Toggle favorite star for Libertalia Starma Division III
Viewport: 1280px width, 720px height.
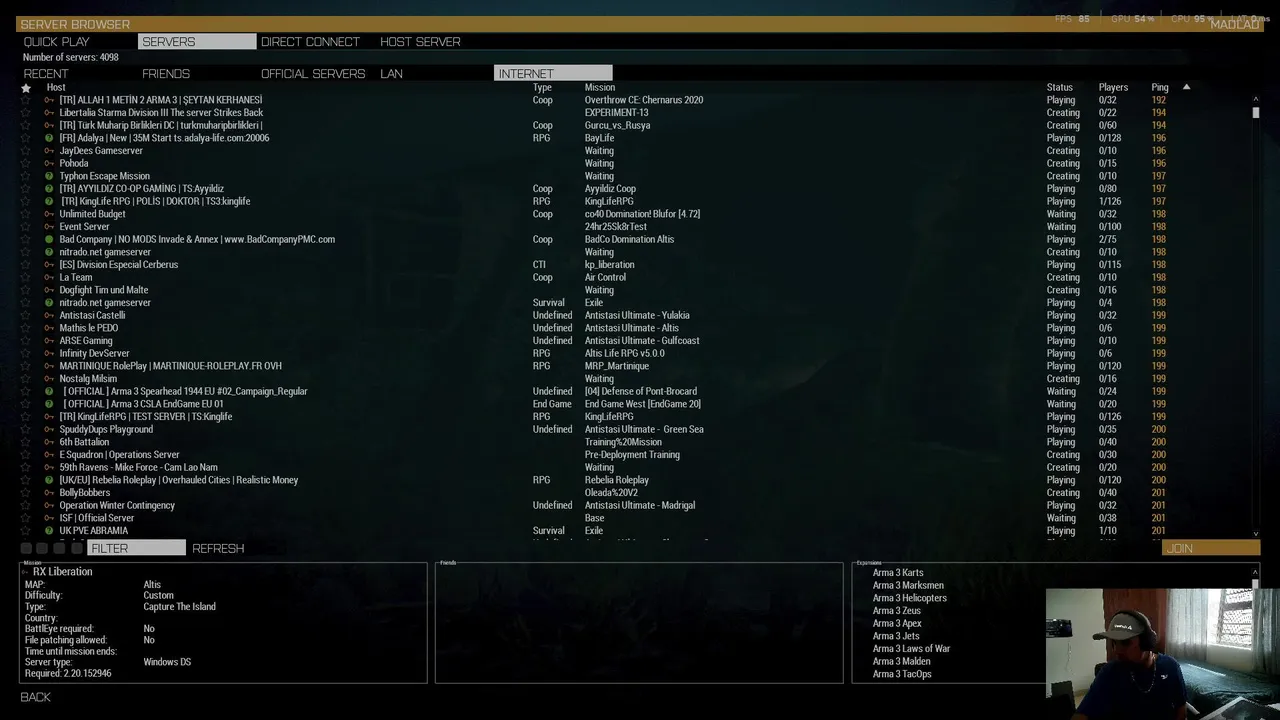(x=26, y=113)
